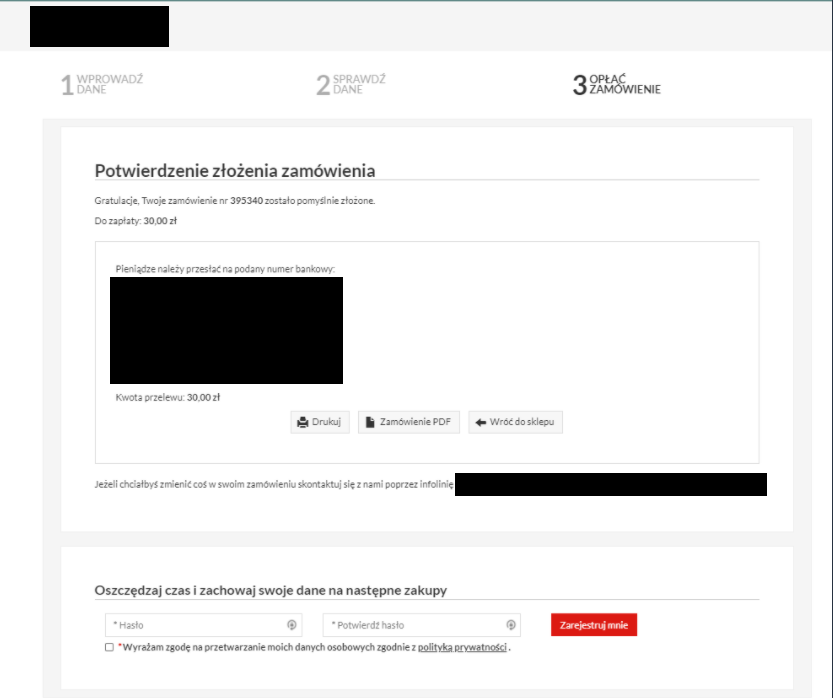The image size is (833, 698).
Task: Click the Jeżeli chciałbyś zmienić infolinia text
Action: [x=274, y=484]
